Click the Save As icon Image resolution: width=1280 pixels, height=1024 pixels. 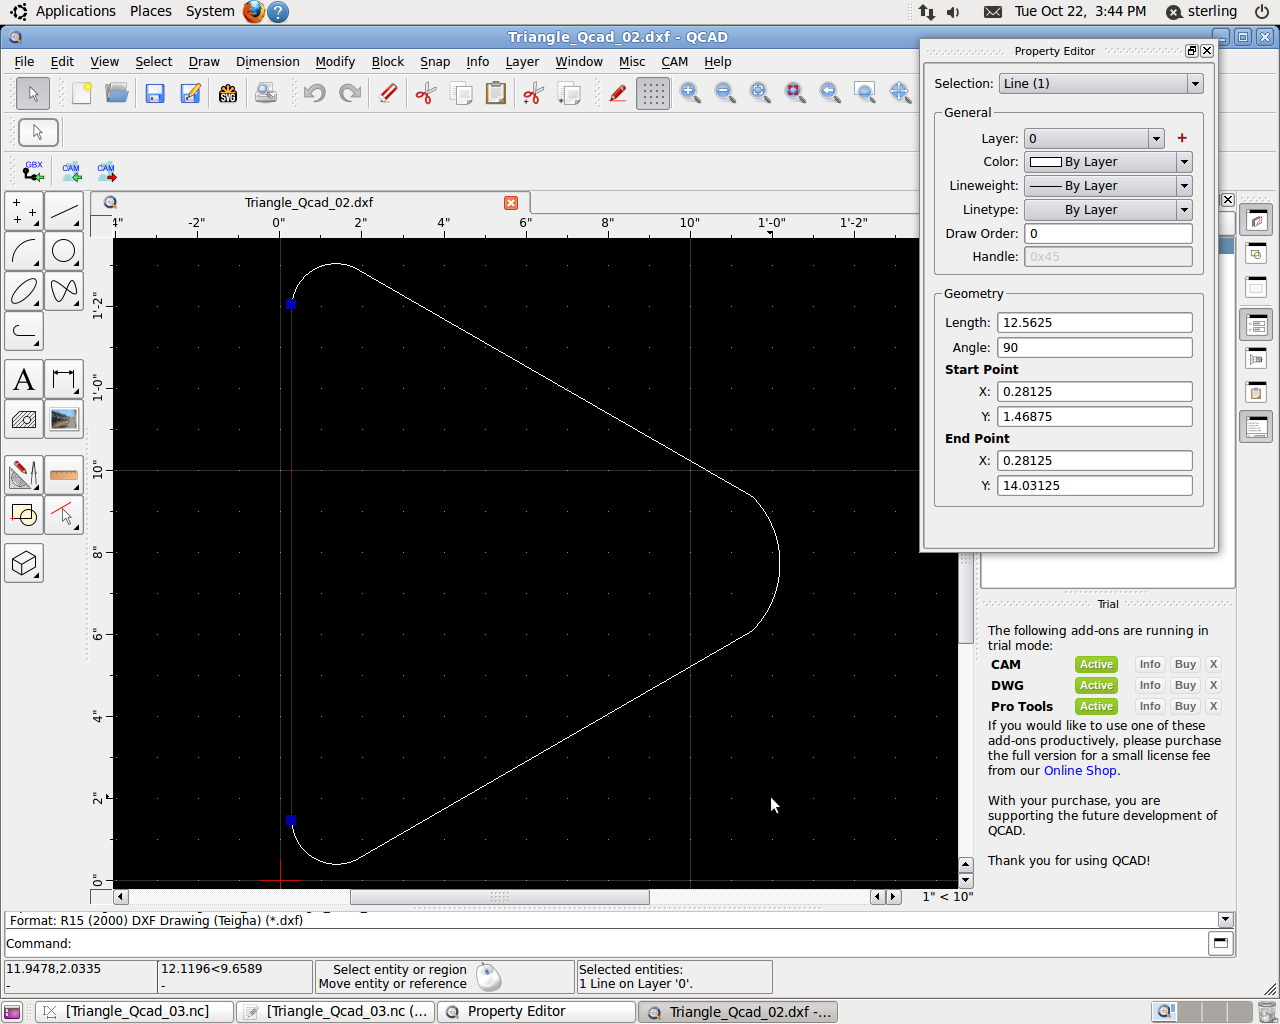point(190,93)
